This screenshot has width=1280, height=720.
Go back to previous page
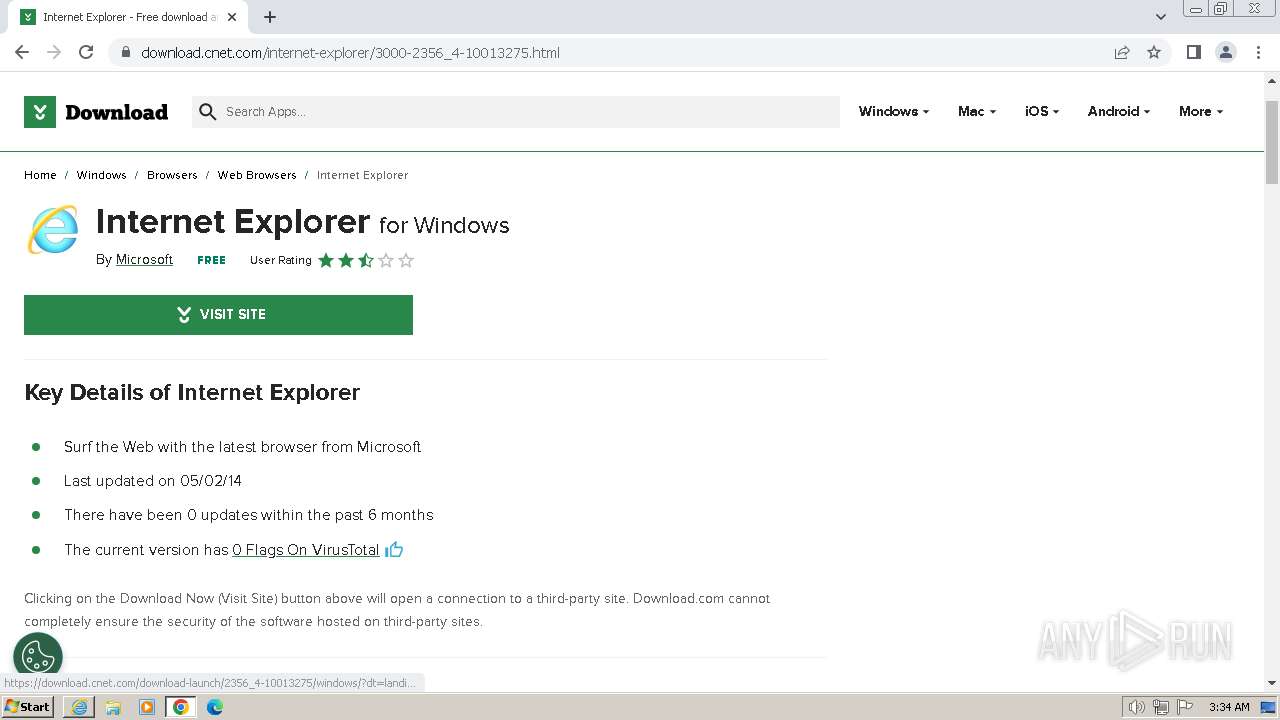[22, 52]
